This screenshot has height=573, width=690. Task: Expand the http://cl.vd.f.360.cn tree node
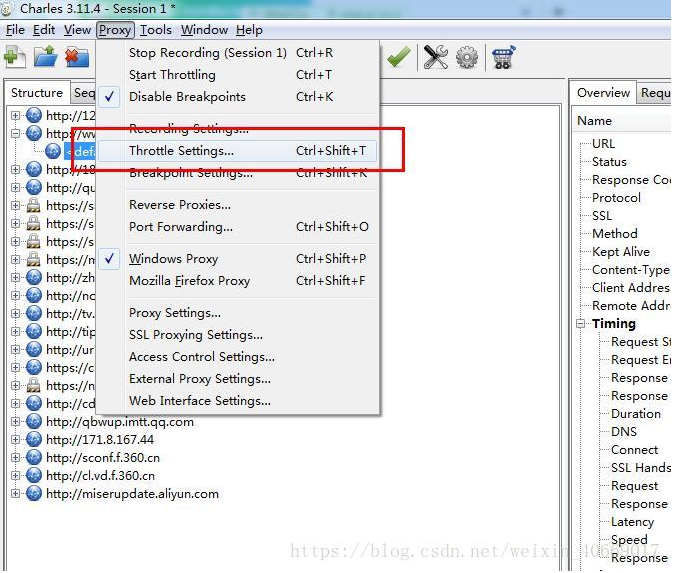15,475
